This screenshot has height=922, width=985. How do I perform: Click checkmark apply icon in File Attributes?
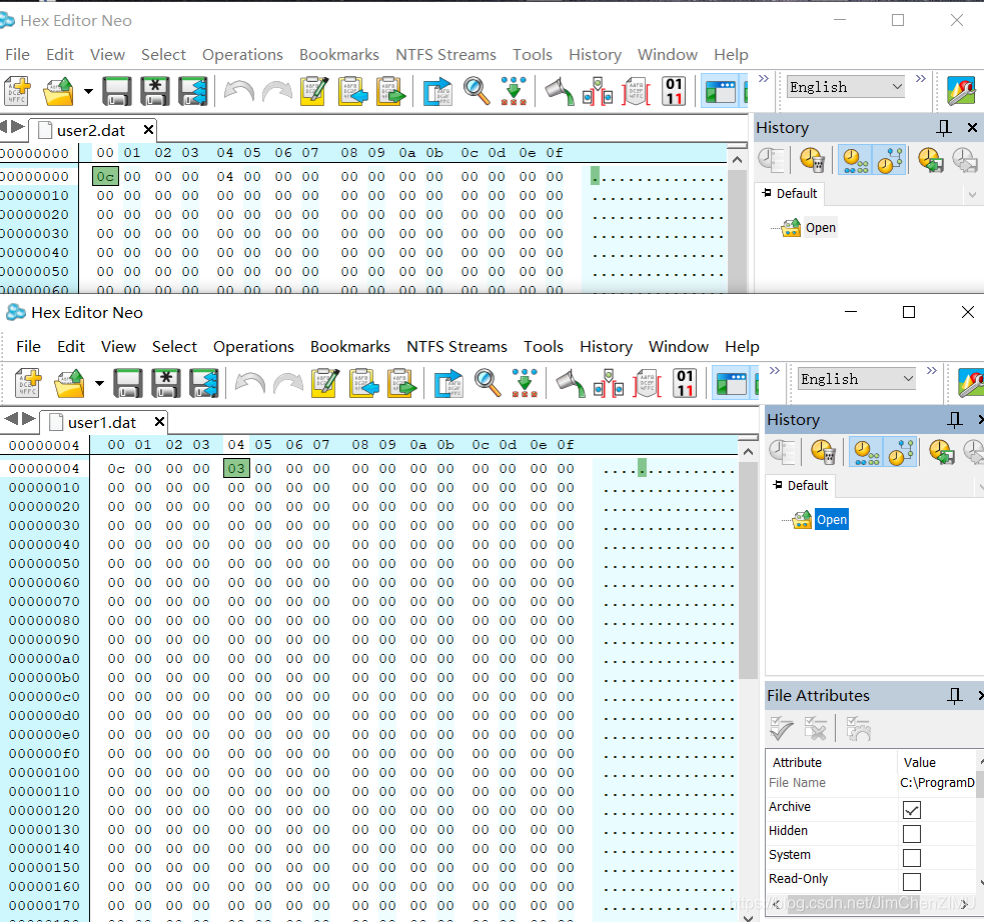click(782, 729)
